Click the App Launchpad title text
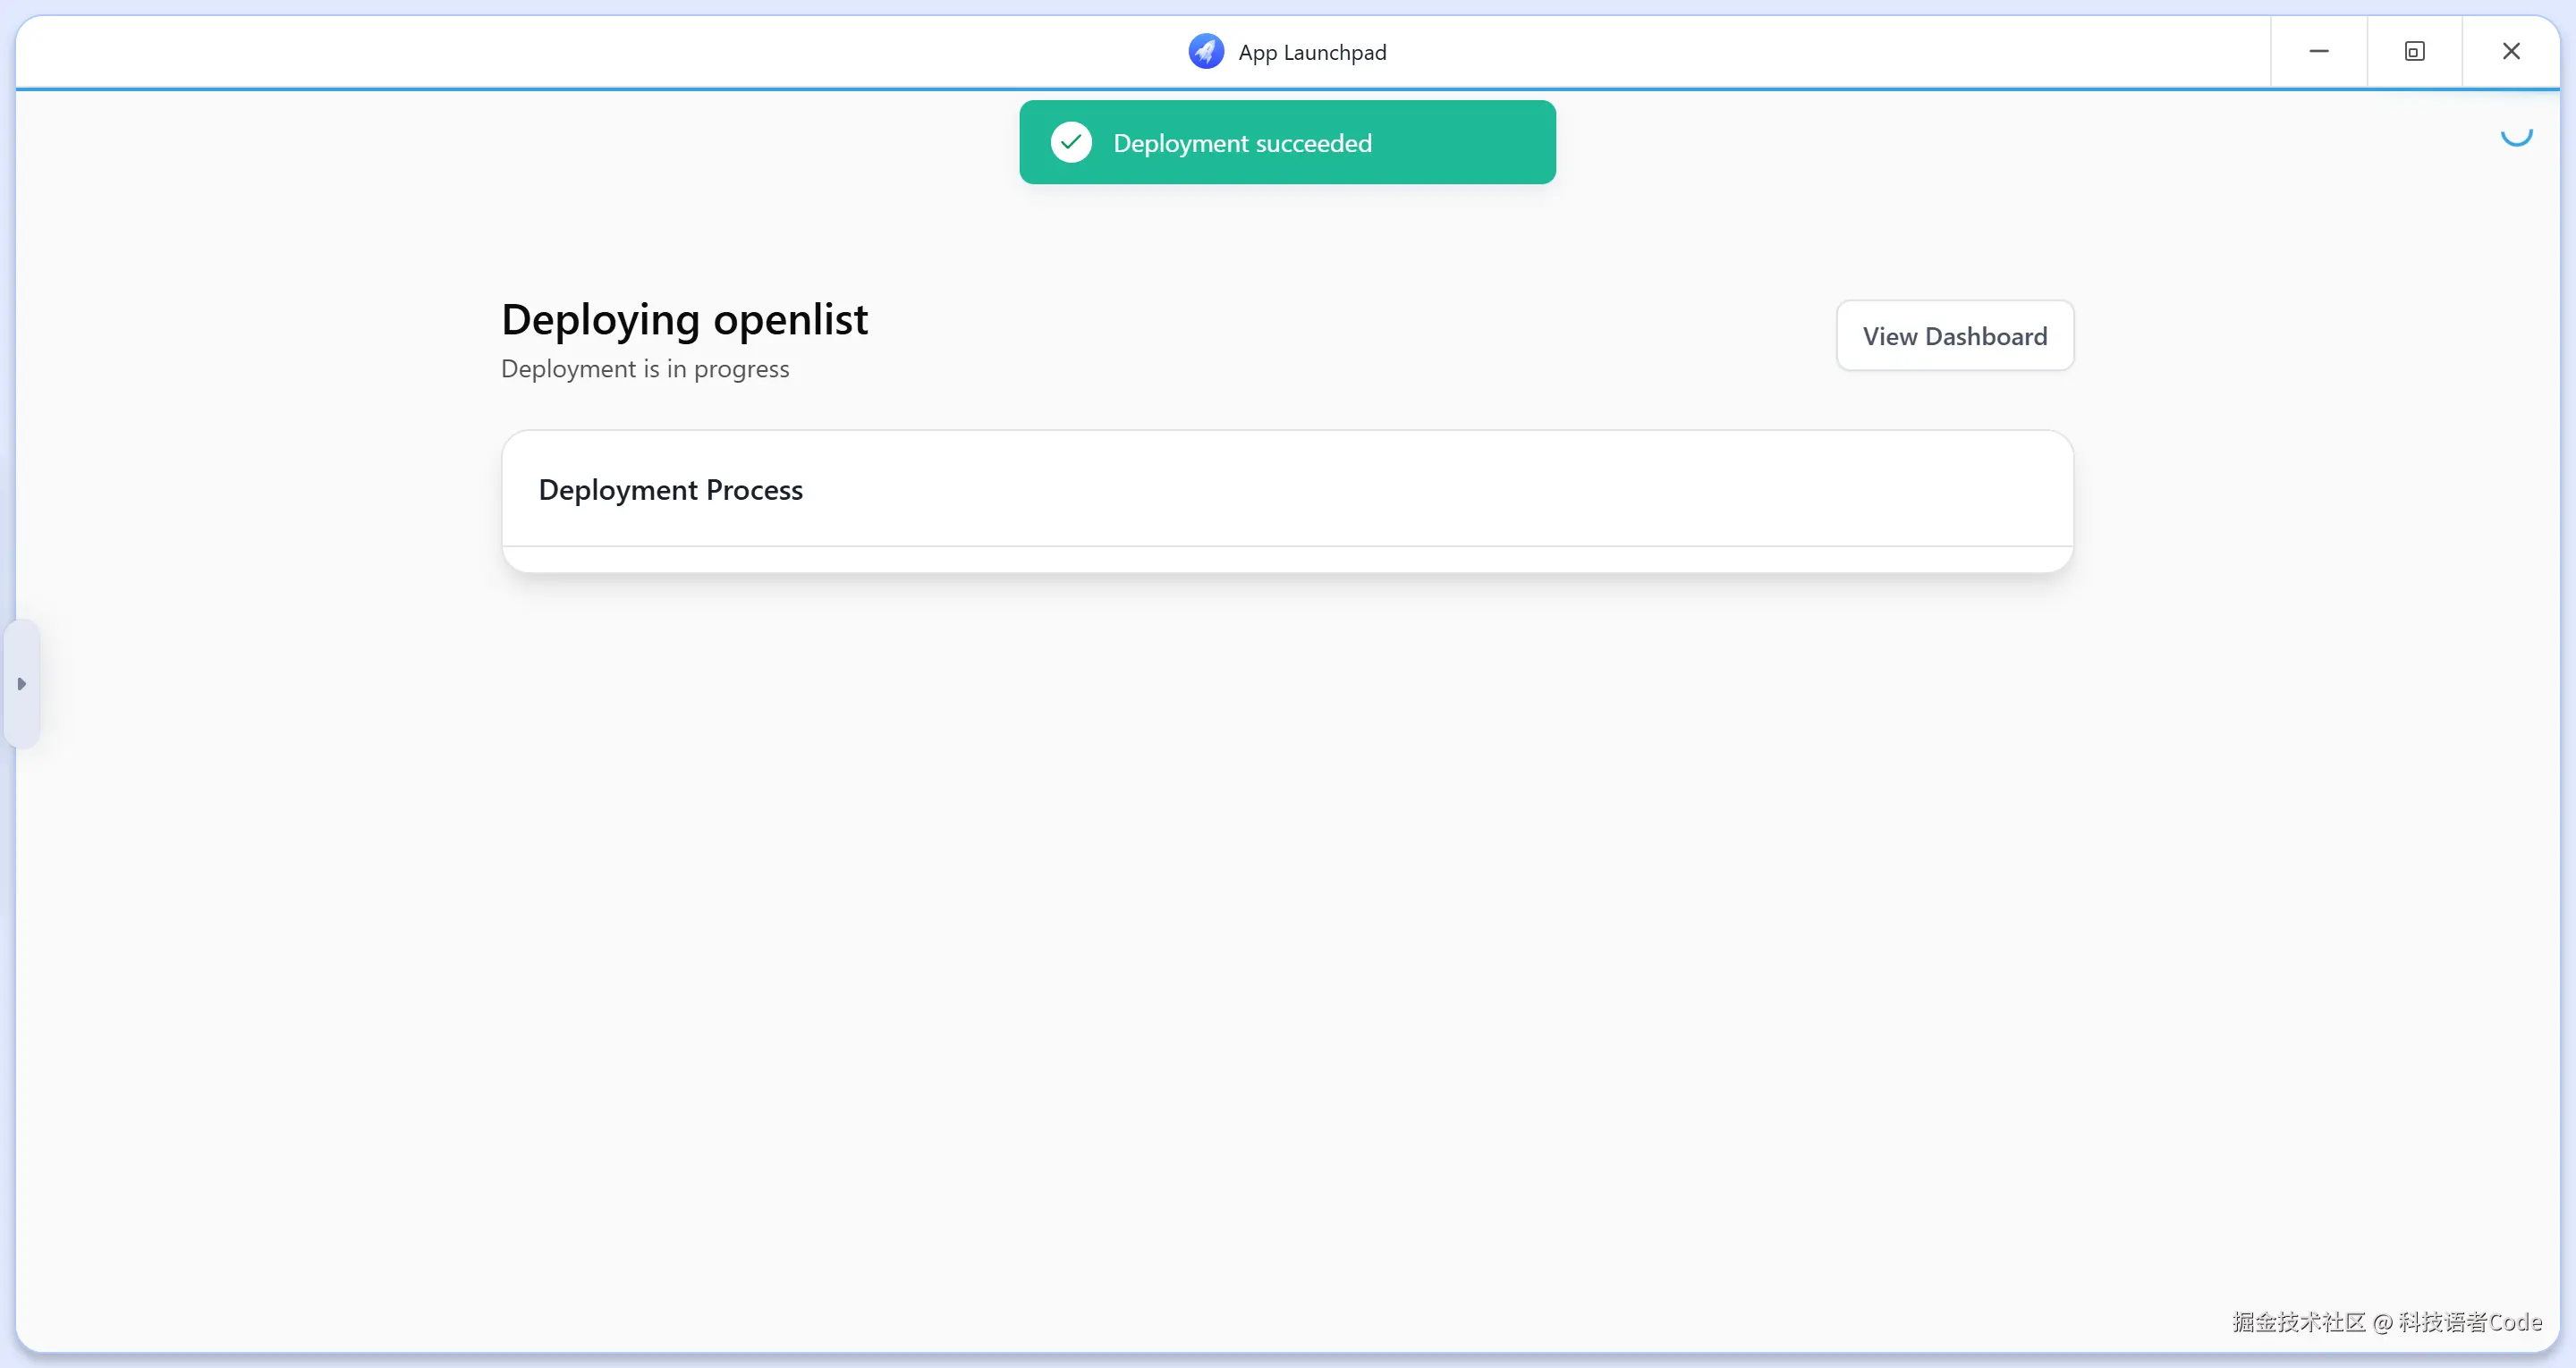Viewport: 2576px width, 1368px height. coord(1312,53)
